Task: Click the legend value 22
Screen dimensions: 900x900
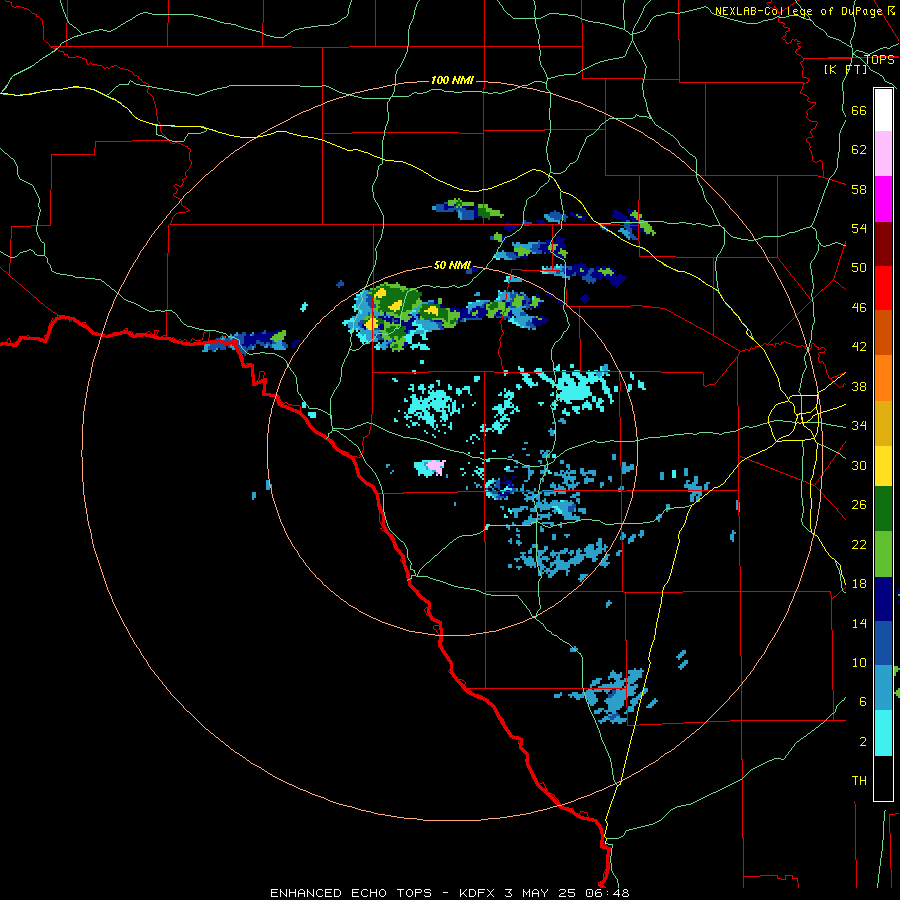Action: 859,544
